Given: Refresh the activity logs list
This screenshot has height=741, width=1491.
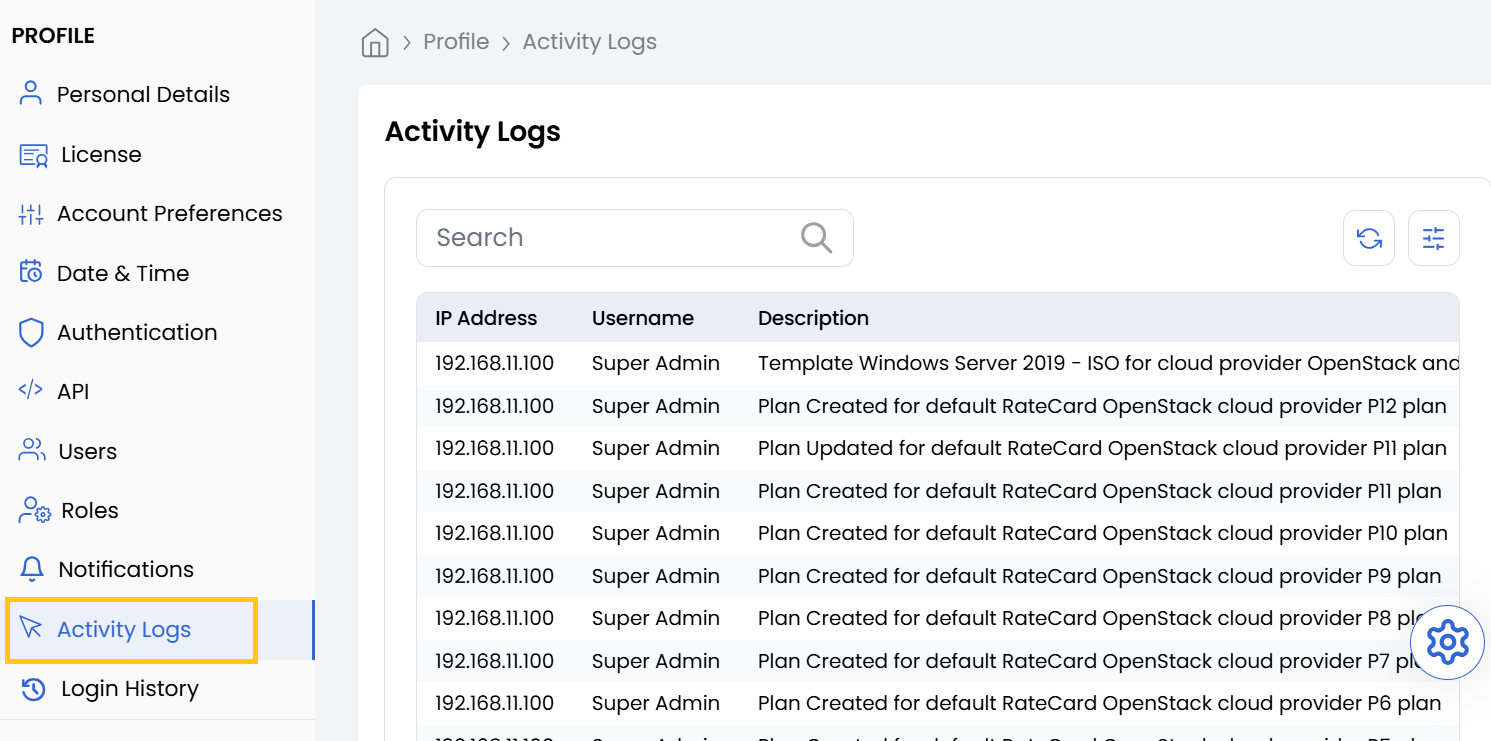Looking at the screenshot, I should 1368,238.
